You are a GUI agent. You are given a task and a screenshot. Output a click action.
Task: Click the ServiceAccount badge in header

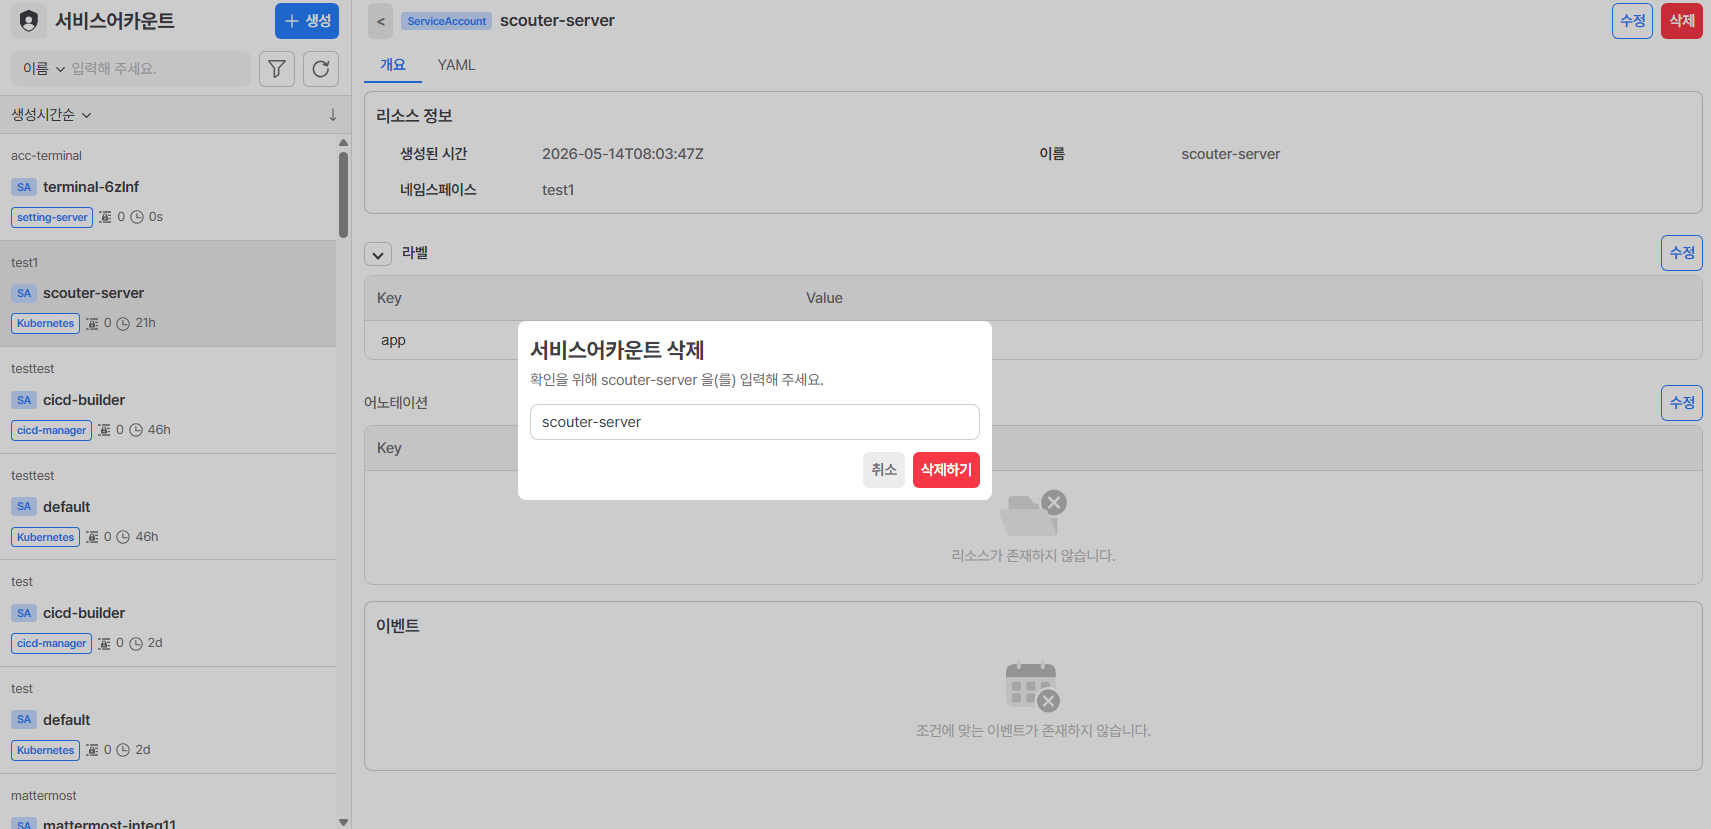pyautogui.click(x=446, y=21)
